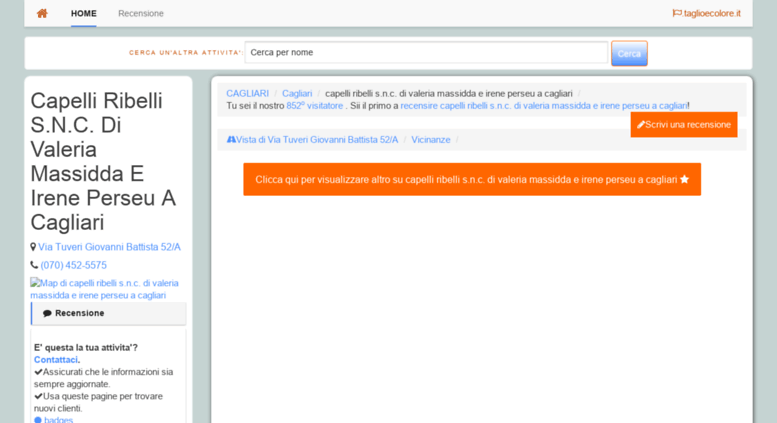Open the badges link
This screenshot has width=777, height=423.
click(x=58, y=420)
